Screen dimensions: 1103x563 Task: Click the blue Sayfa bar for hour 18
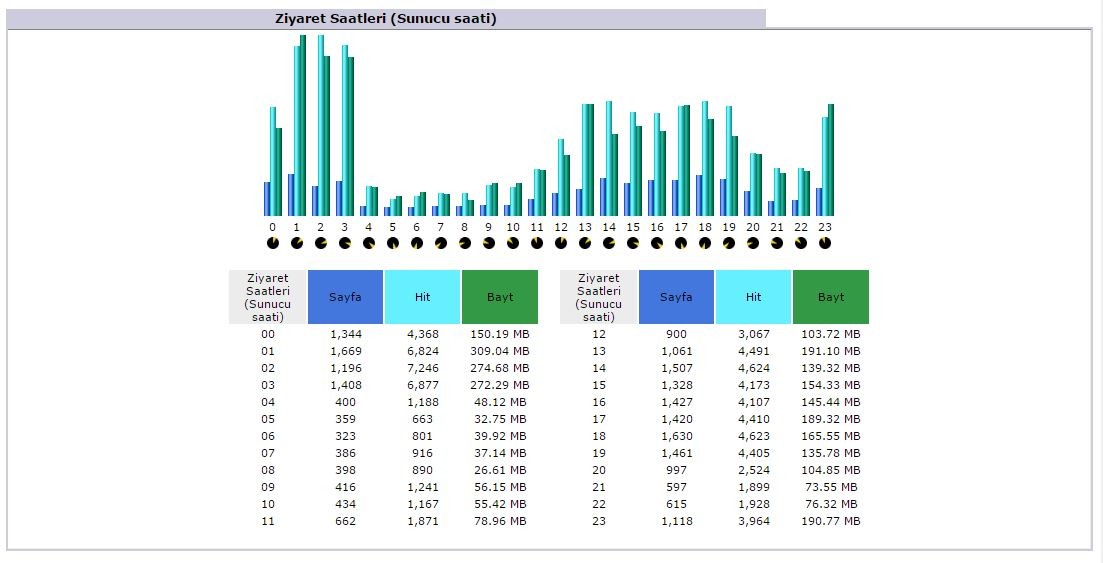(699, 195)
